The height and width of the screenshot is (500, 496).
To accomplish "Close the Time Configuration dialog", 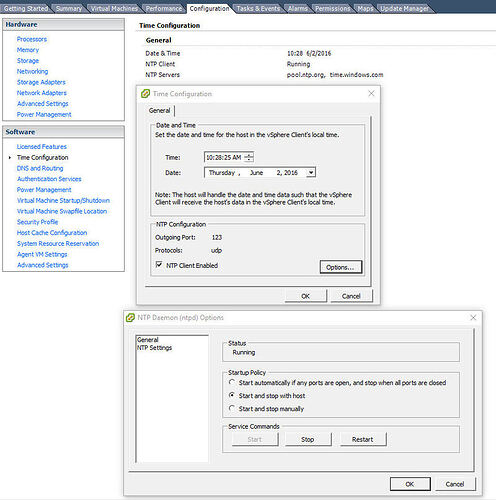I will (x=371, y=93).
